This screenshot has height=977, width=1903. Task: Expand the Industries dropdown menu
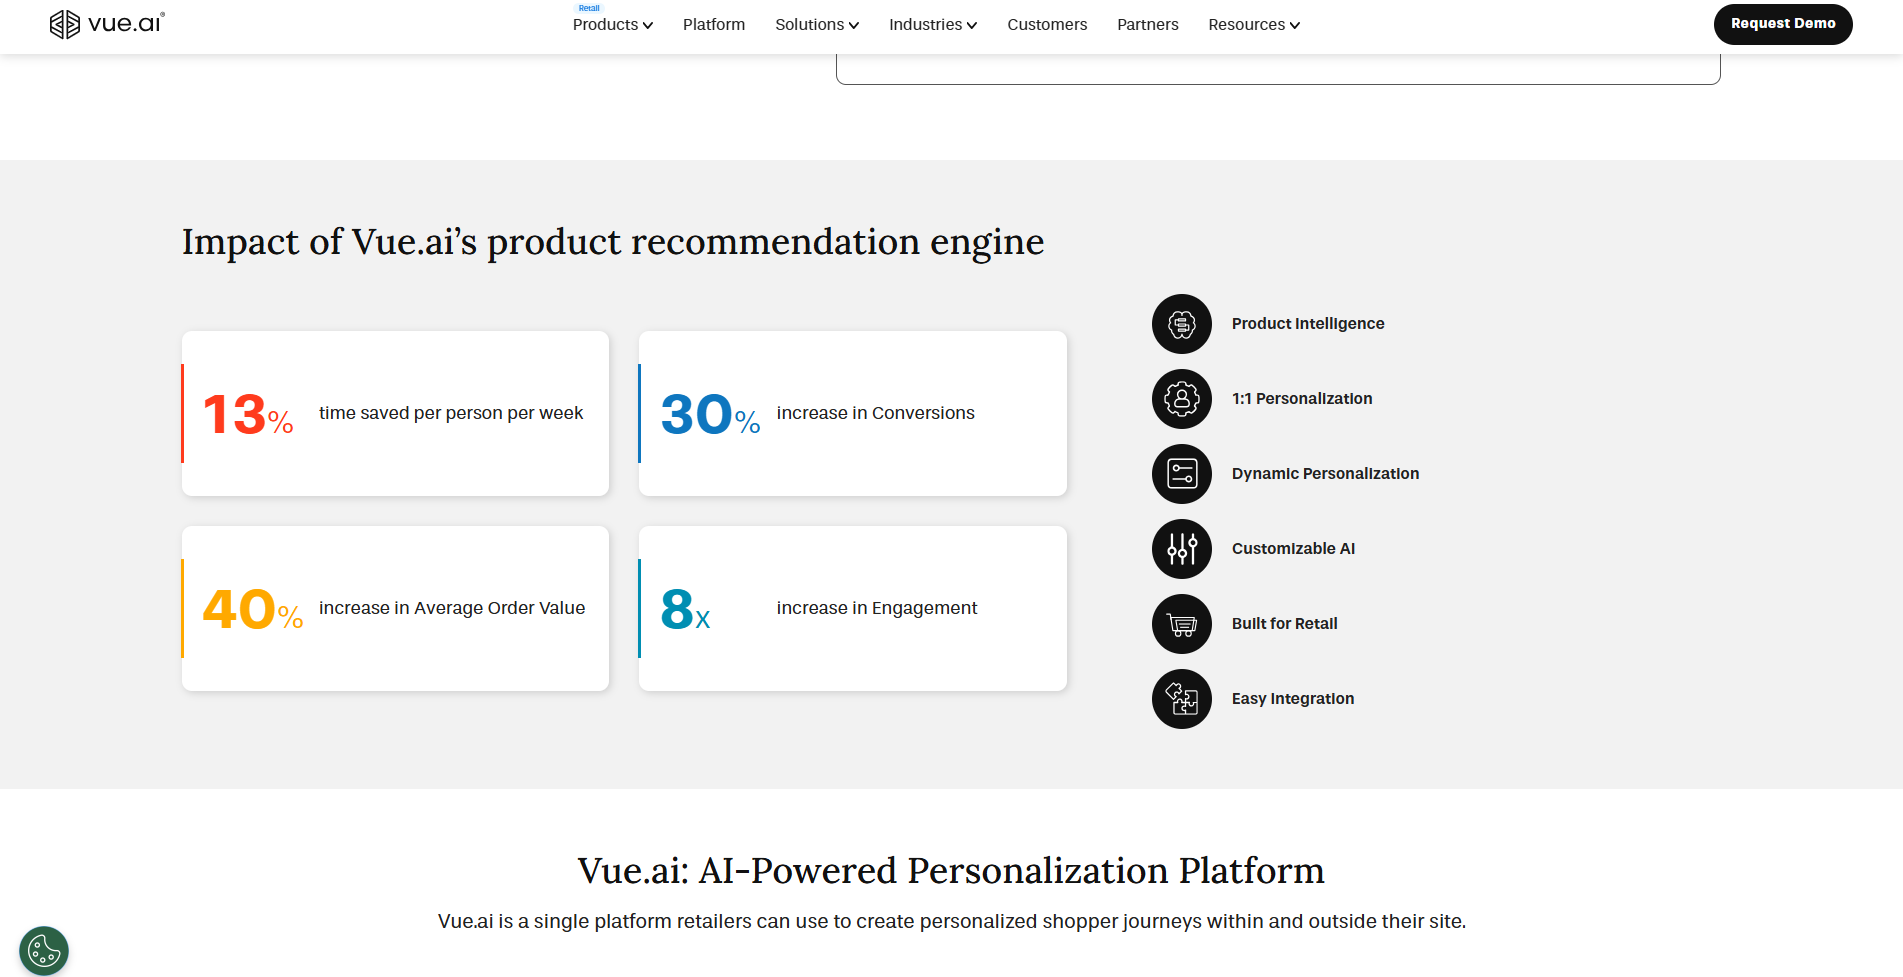[932, 25]
